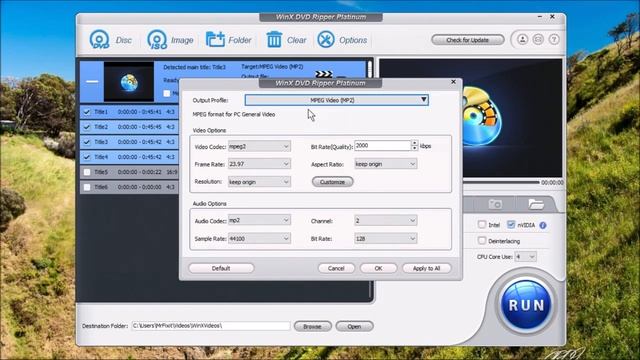This screenshot has width=640, height=360.
Task: Click the Apply to All button
Action: (427, 268)
